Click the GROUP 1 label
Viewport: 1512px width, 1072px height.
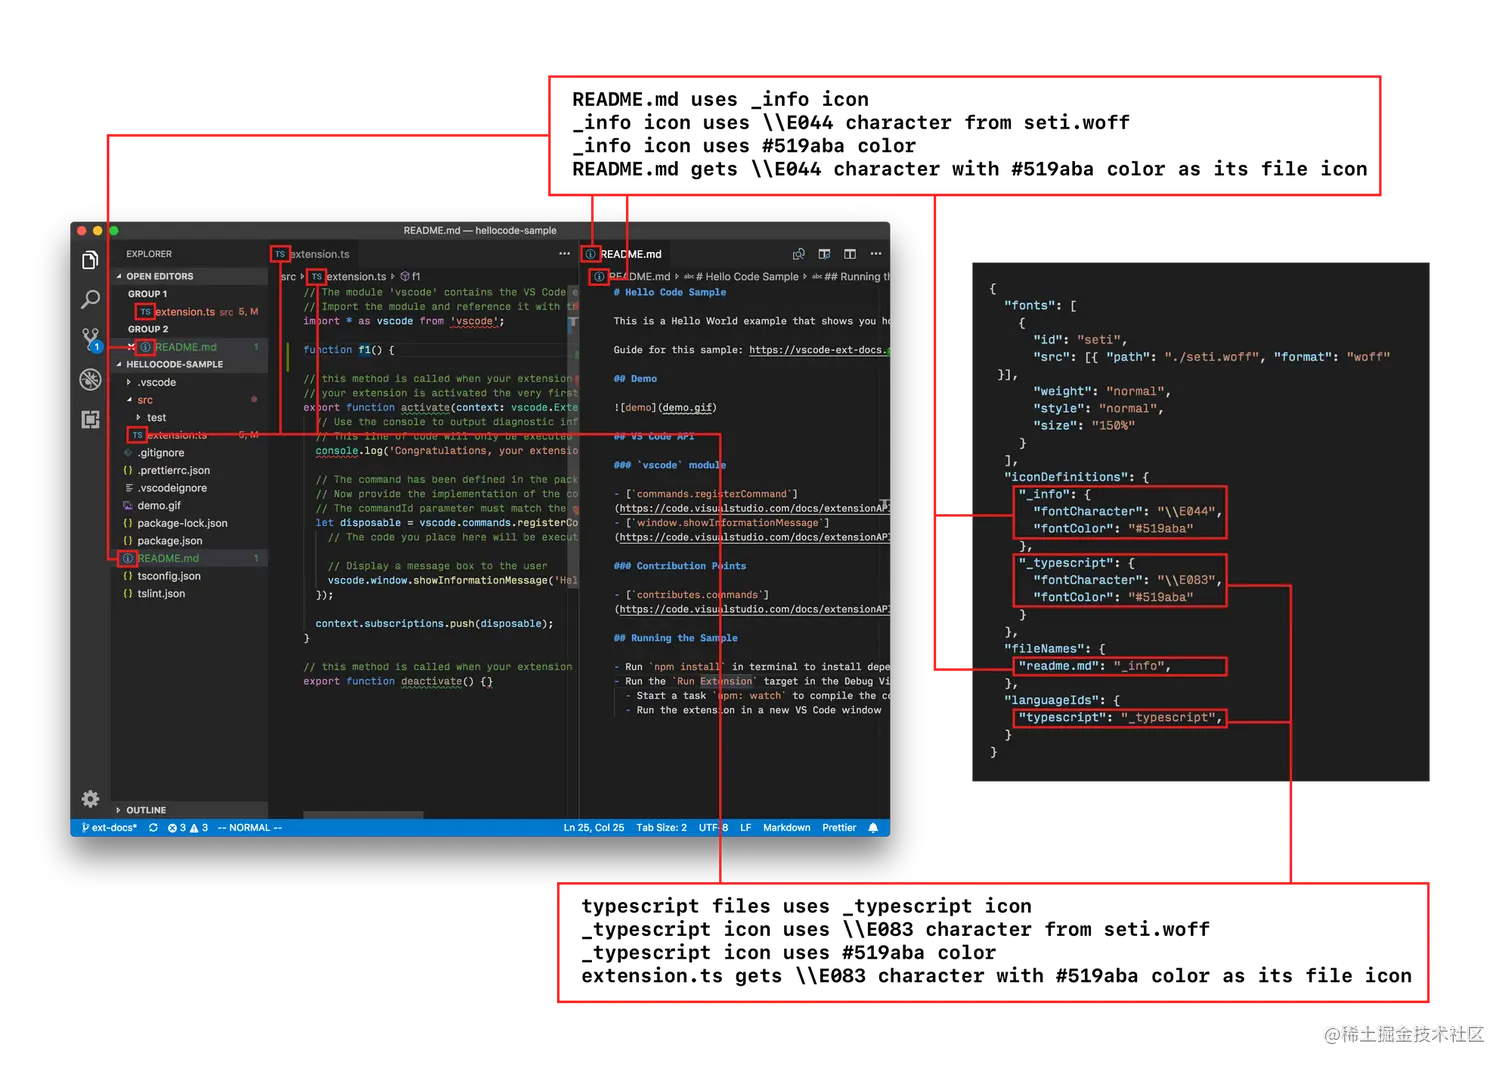tap(147, 294)
